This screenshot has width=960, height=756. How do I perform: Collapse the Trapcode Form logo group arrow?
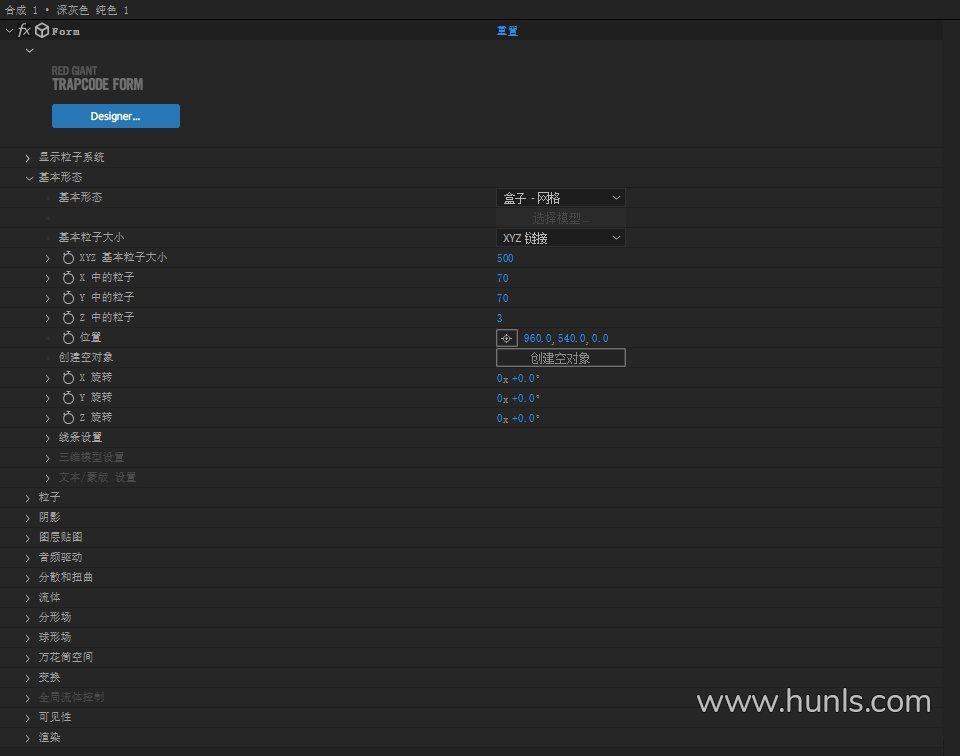(29, 51)
